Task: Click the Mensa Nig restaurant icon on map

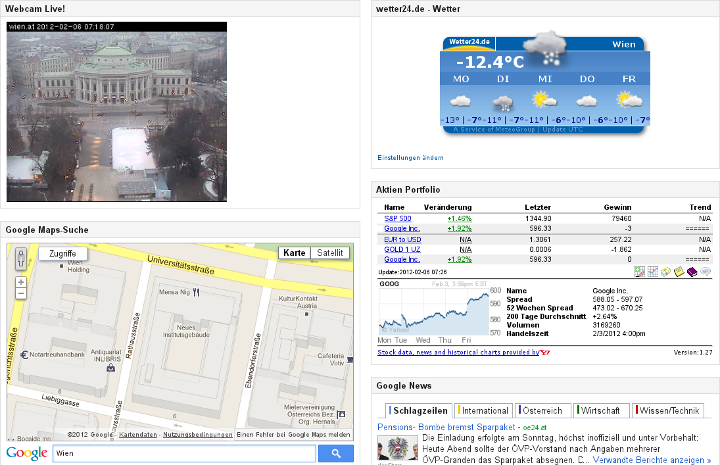Action: click(197, 292)
